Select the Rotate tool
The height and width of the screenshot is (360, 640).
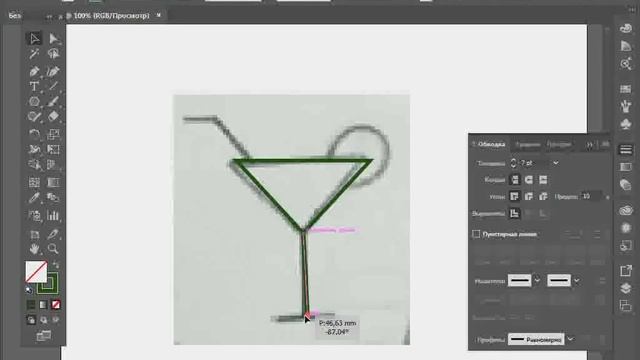[x=34, y=134]
